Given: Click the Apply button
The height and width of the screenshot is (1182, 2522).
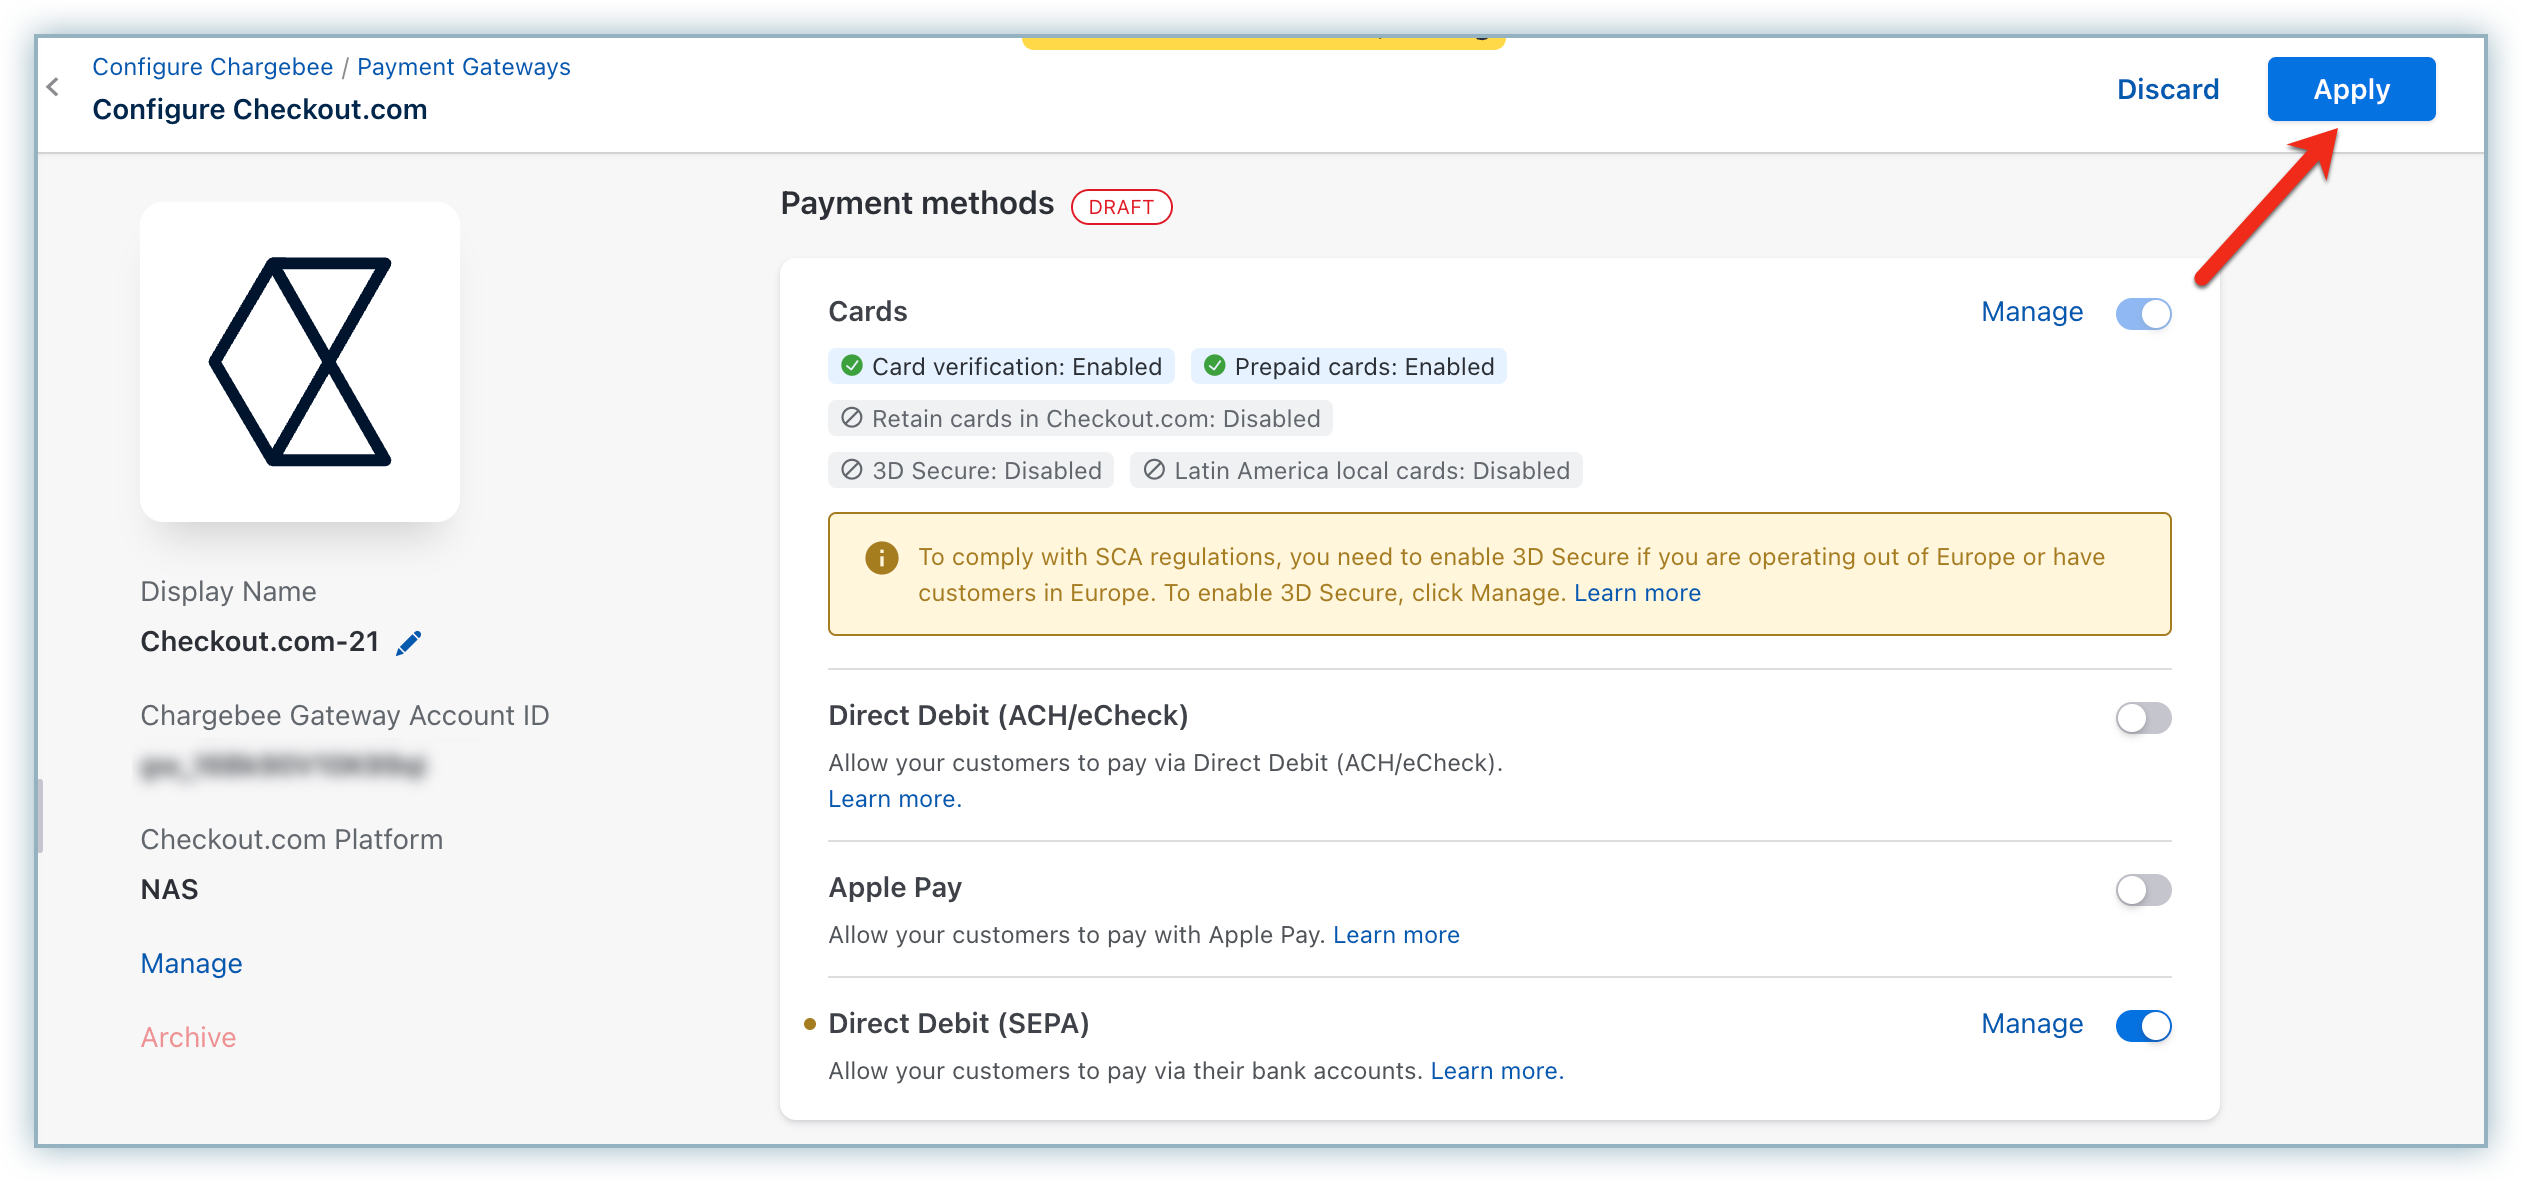Looking at the screenshot, I should click(x=2350, y=89).
